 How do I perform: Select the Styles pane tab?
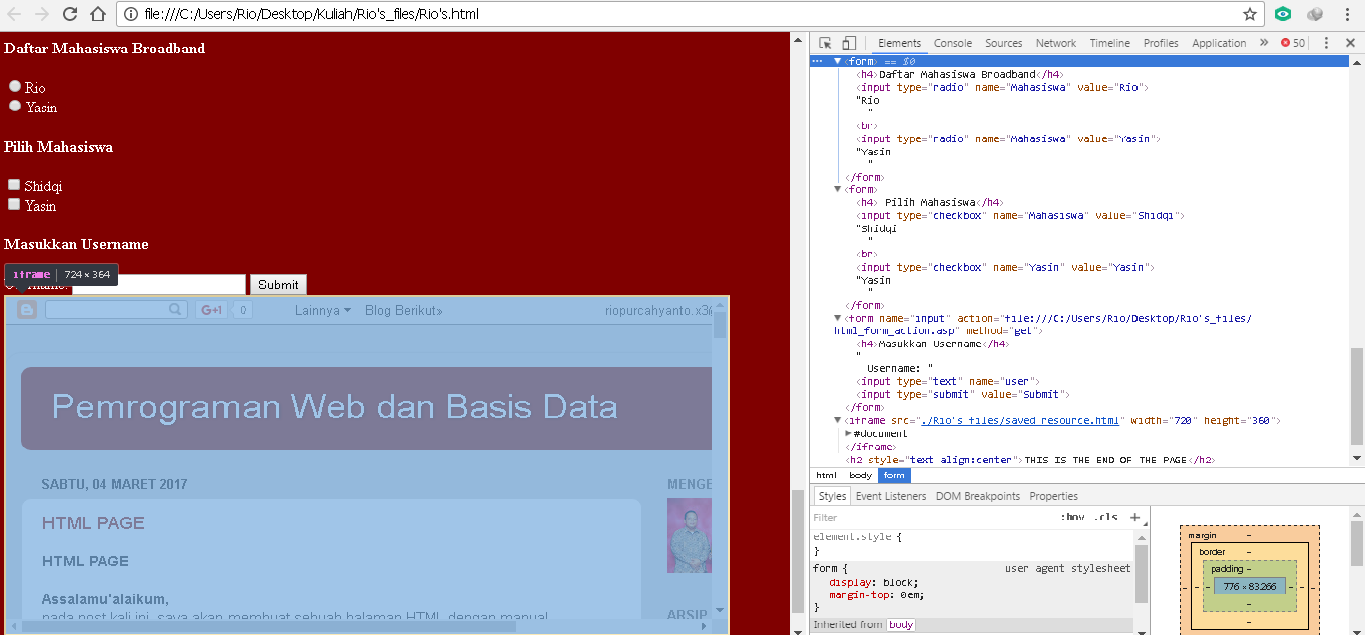tap(832, 496)
